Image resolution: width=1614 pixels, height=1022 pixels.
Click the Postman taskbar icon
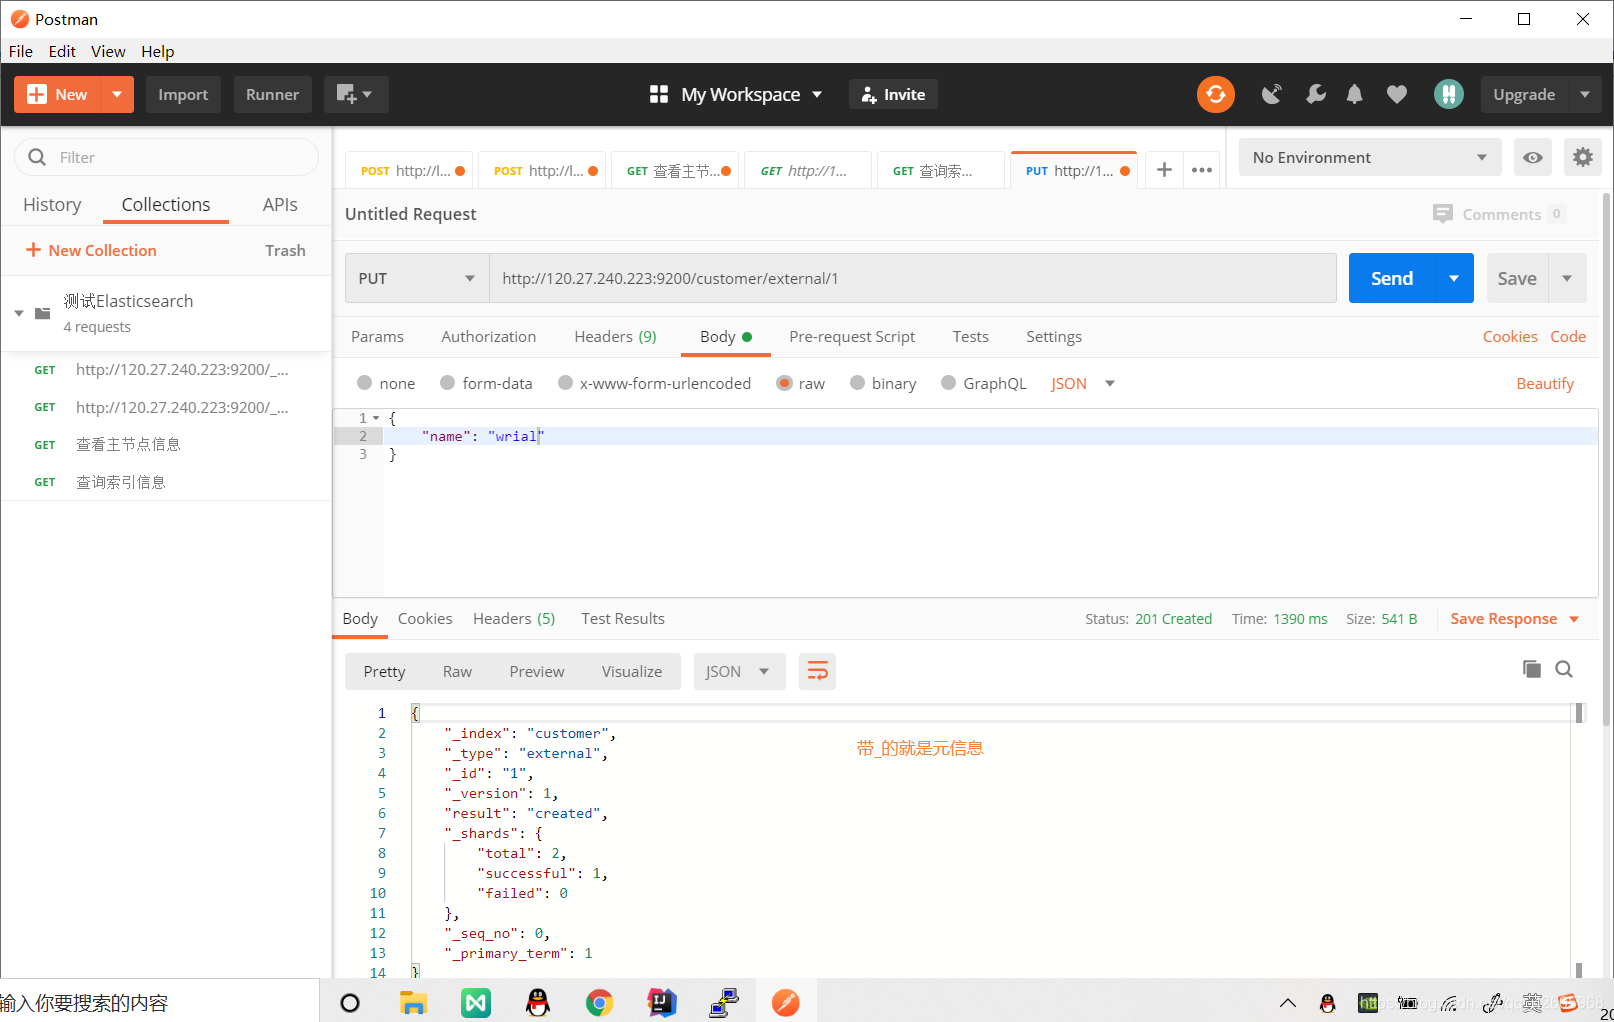tap(786, 1002)
